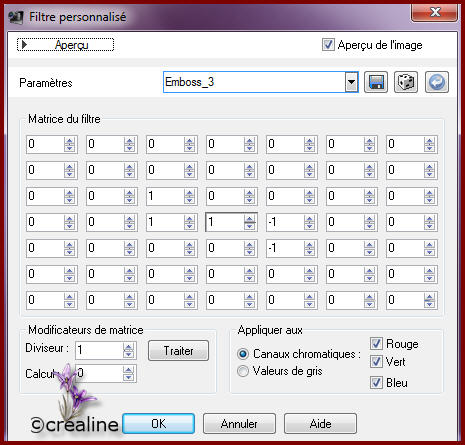This screenshot has height=445, width=465.
Task: Disable the Bleu channel checkbox
Action: coord(376,382)
